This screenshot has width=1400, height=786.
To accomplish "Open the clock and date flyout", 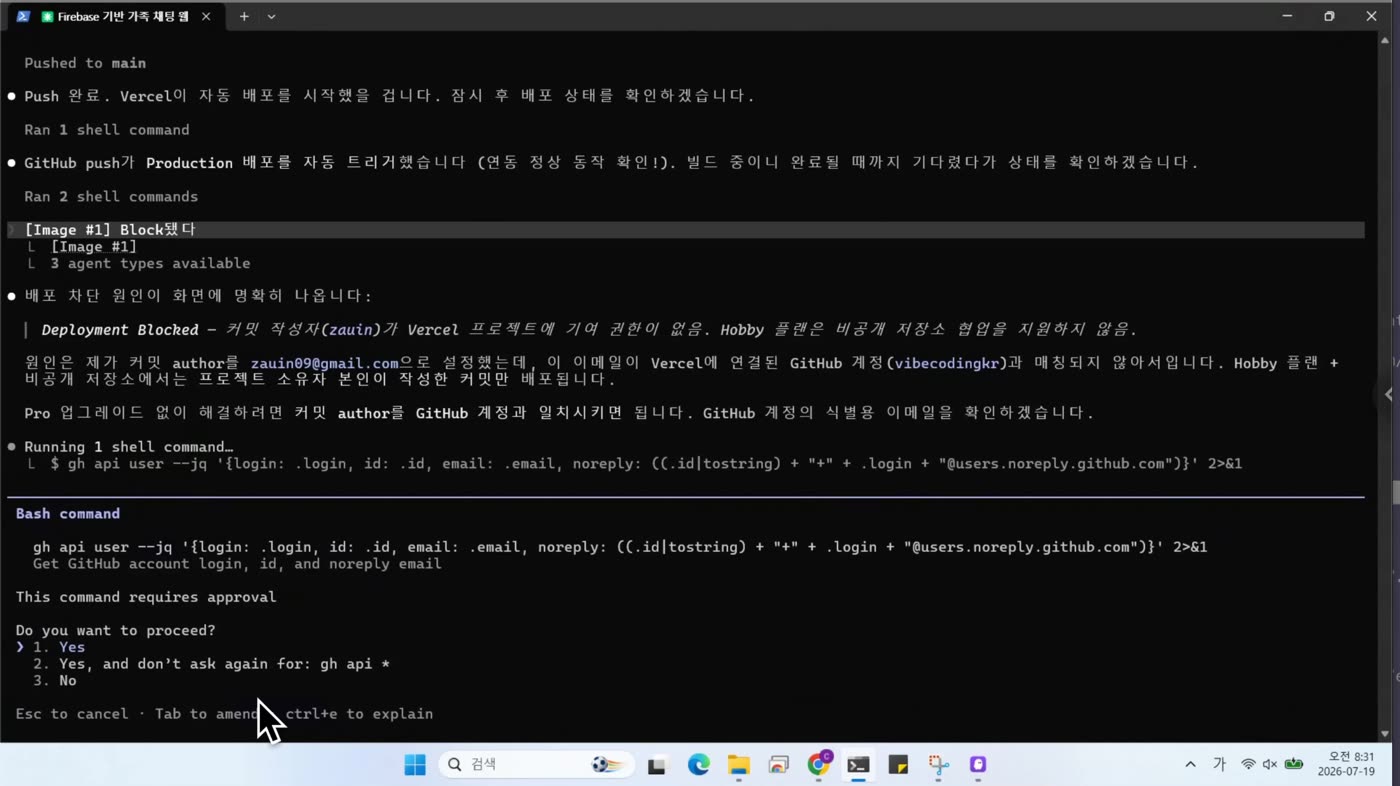I will pos(1346,765).
